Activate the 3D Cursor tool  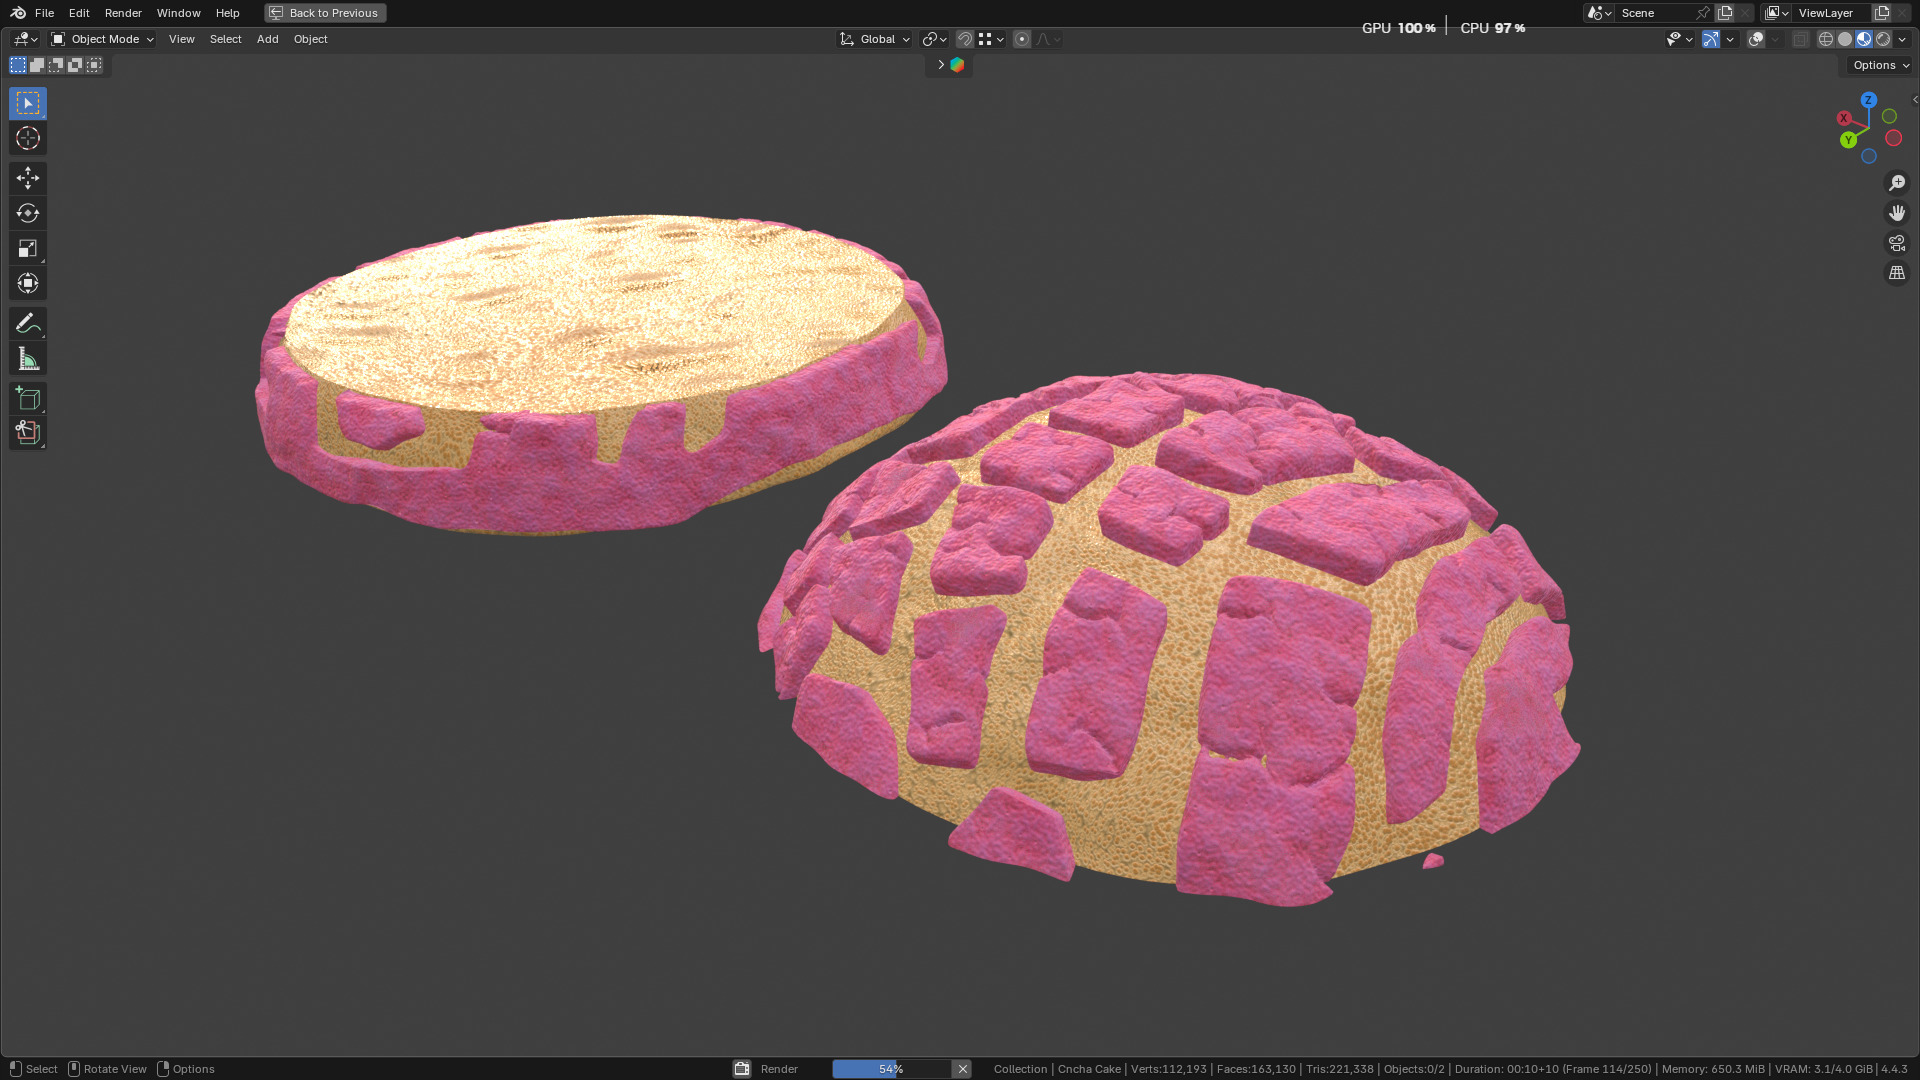(28, 138)
